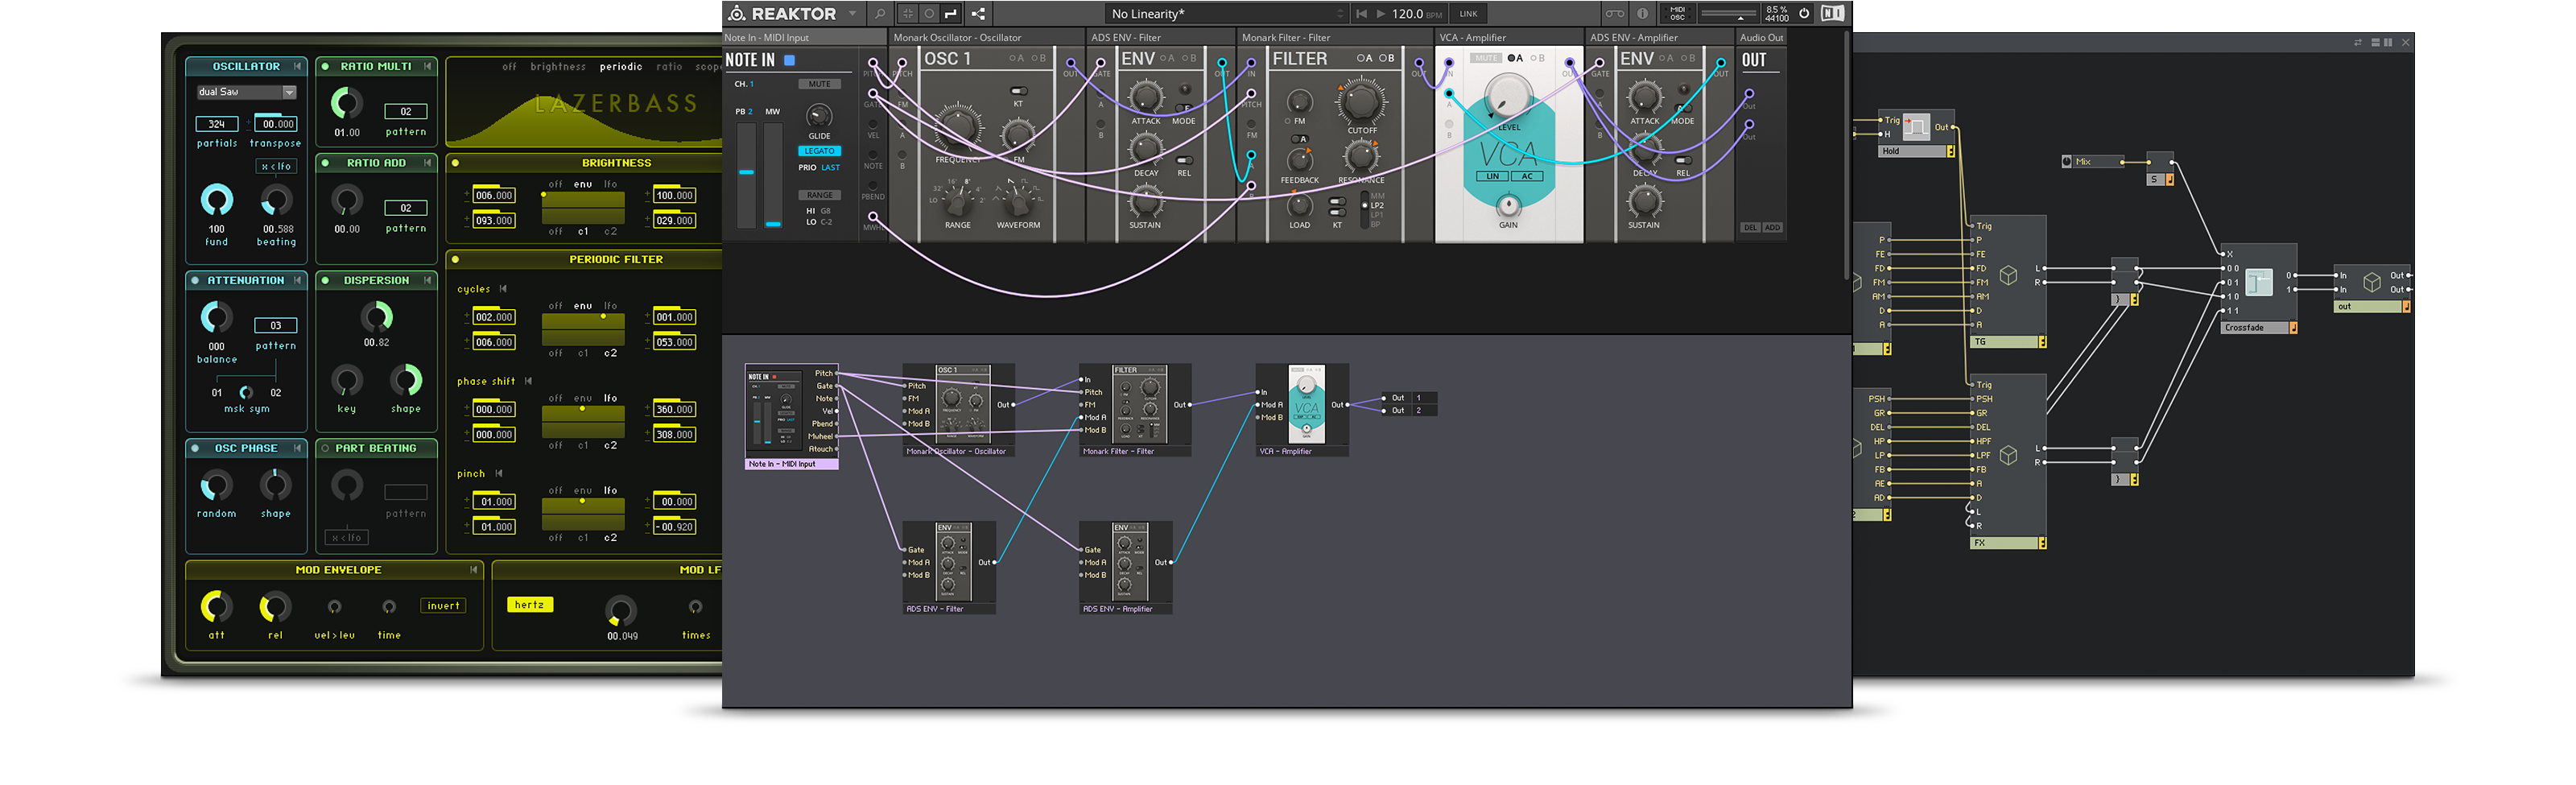The image size is (2576, 785).
Task: Open the info icon in the toolbar
Action: pyautogui.click(x=1642, y=14)
